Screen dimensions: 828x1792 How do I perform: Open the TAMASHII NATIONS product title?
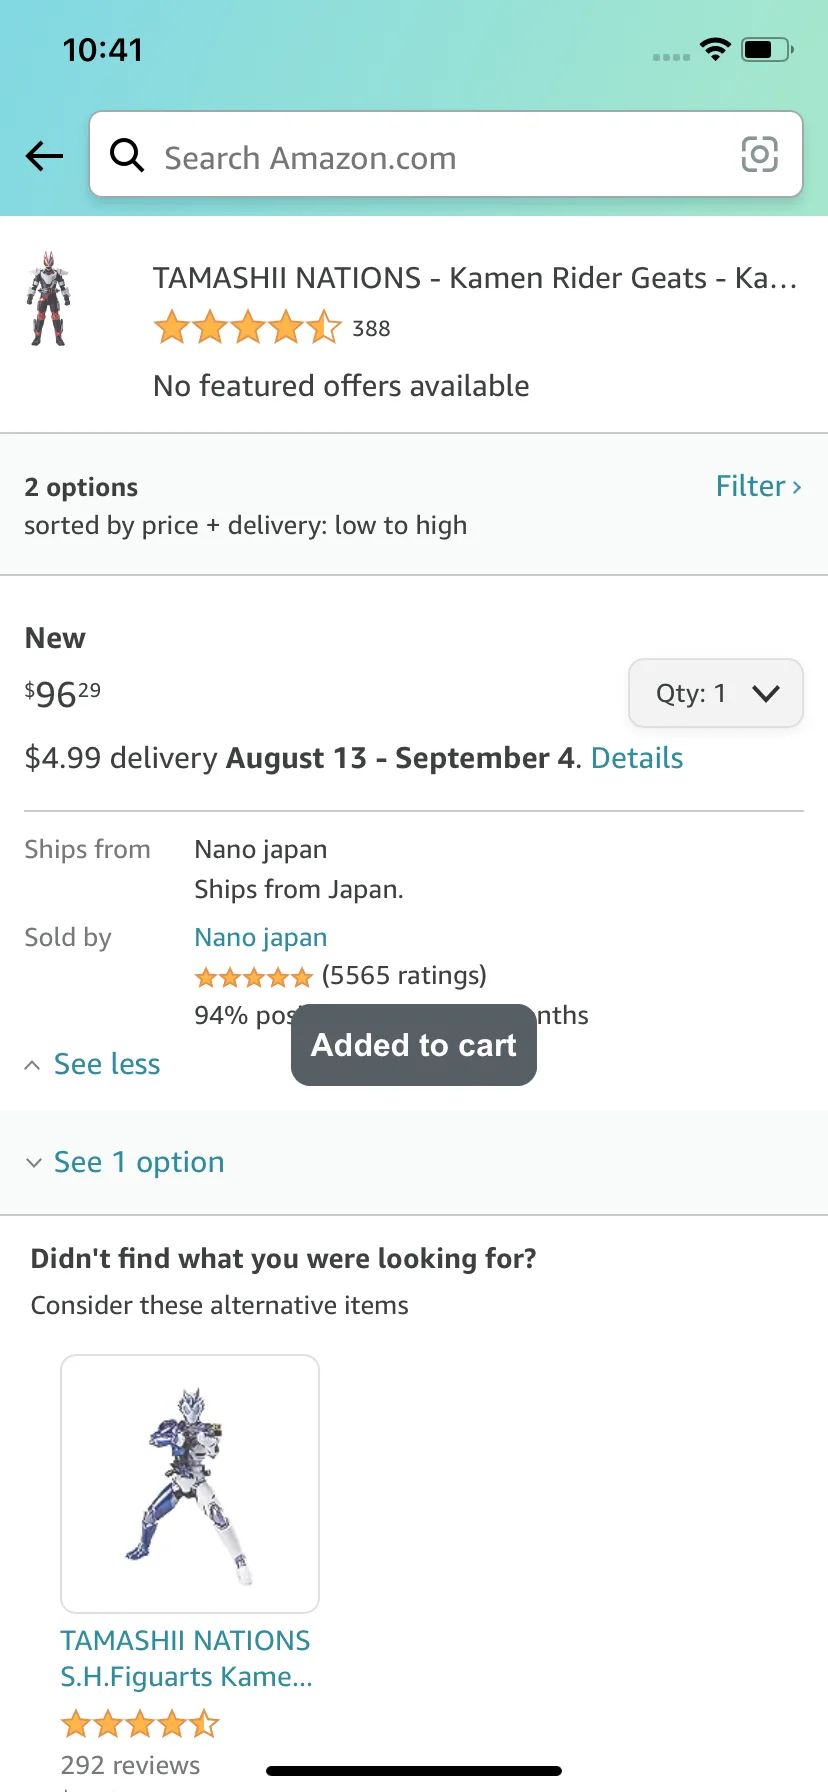[474, 278]
